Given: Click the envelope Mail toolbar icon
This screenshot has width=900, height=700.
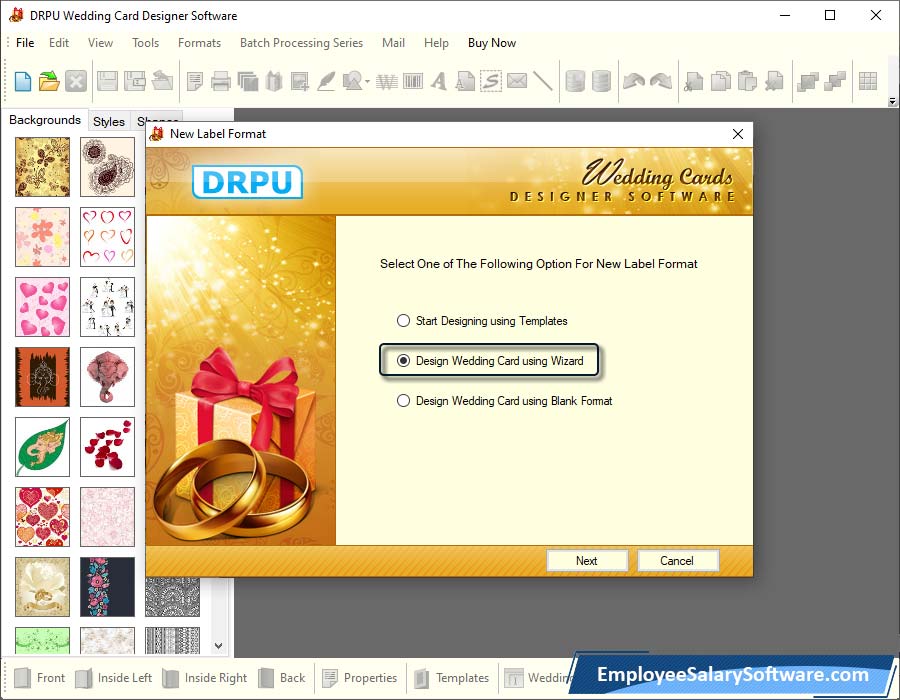Looking at the screenshot, I should tap(517, 80).
